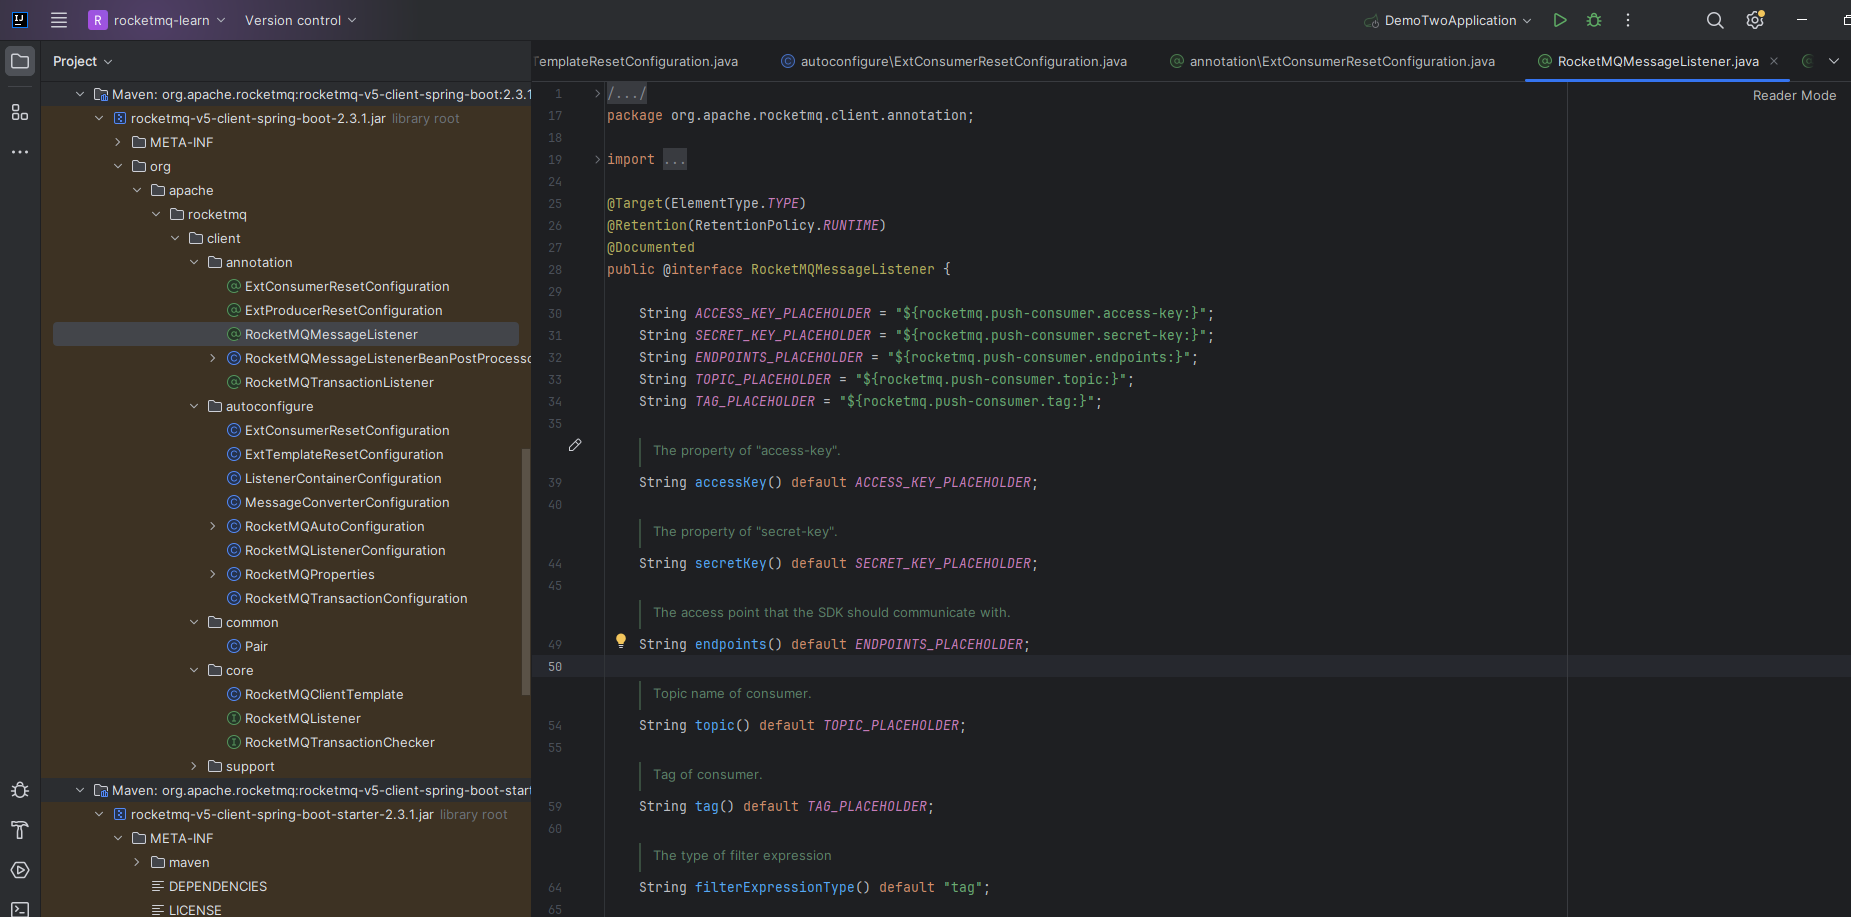1851x917 pixels.
Task: Select DEPENDENCIES file in tree
Action: [218, 886]
